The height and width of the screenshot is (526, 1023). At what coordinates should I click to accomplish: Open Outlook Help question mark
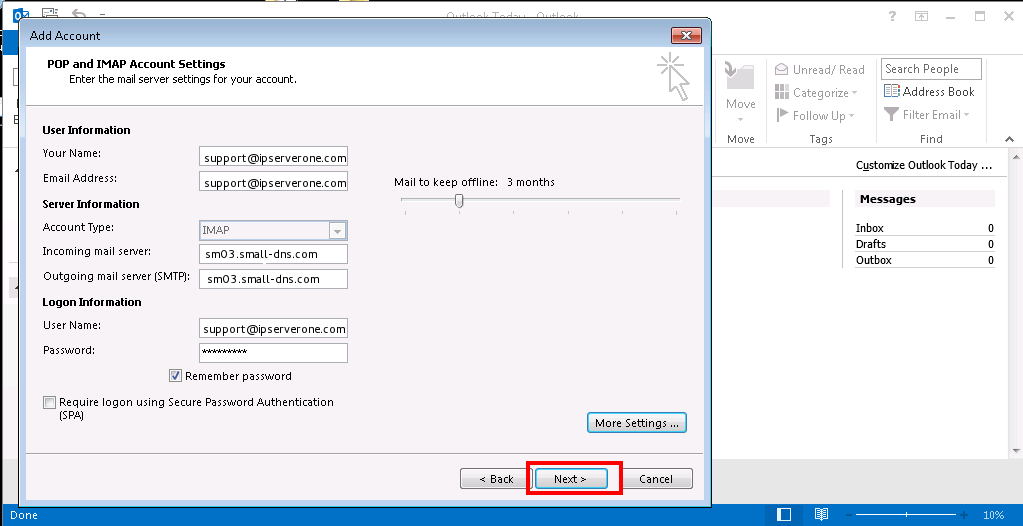click(892, 16)
